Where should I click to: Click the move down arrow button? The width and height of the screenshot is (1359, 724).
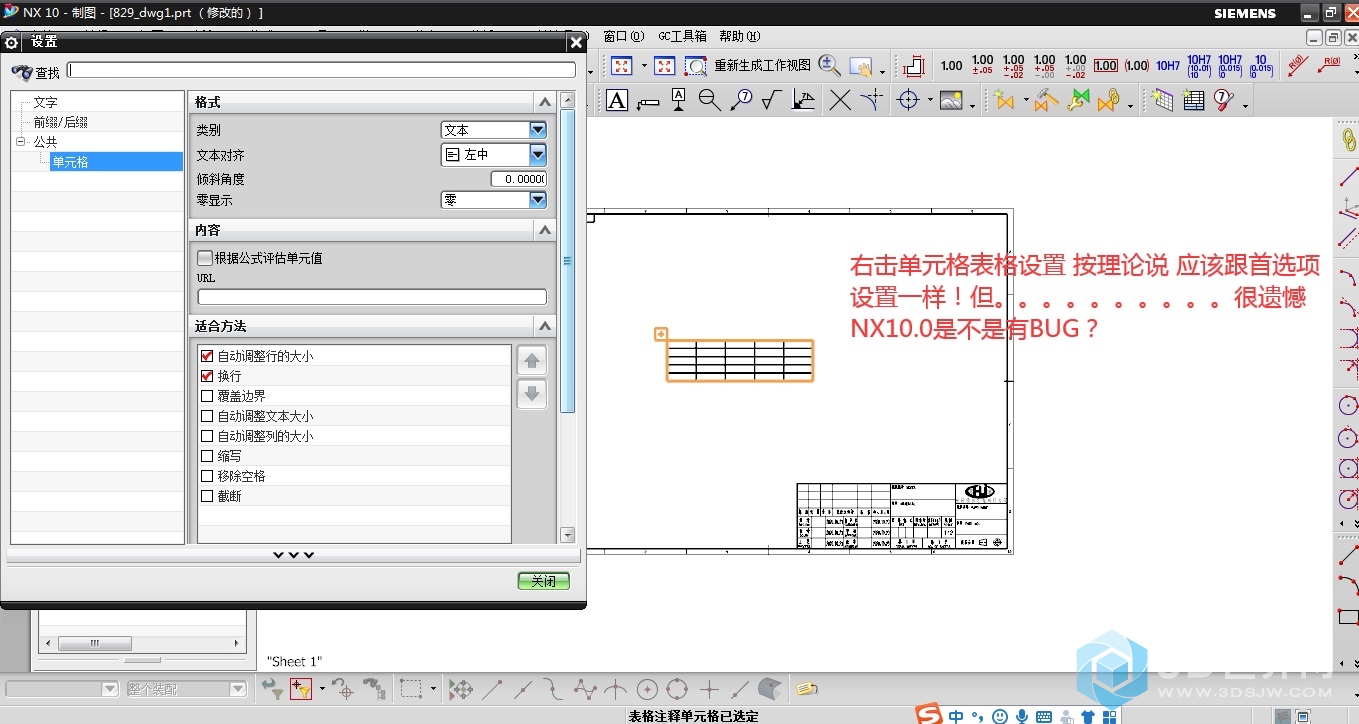click(532, 394)
